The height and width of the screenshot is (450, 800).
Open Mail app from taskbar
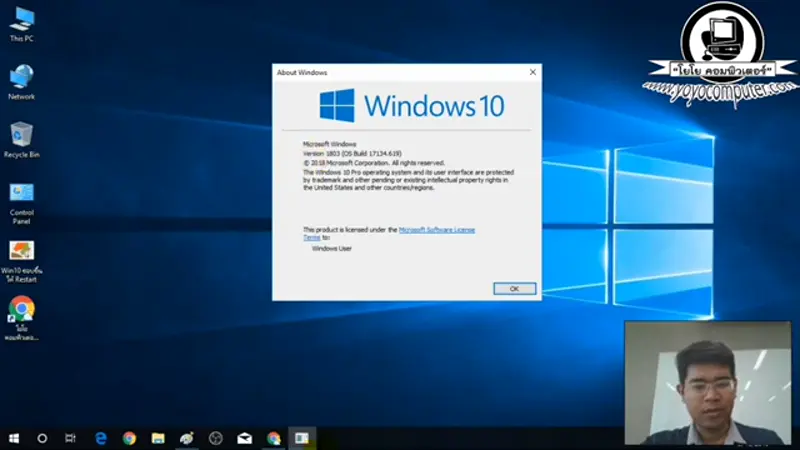click(x=244, y=438)
